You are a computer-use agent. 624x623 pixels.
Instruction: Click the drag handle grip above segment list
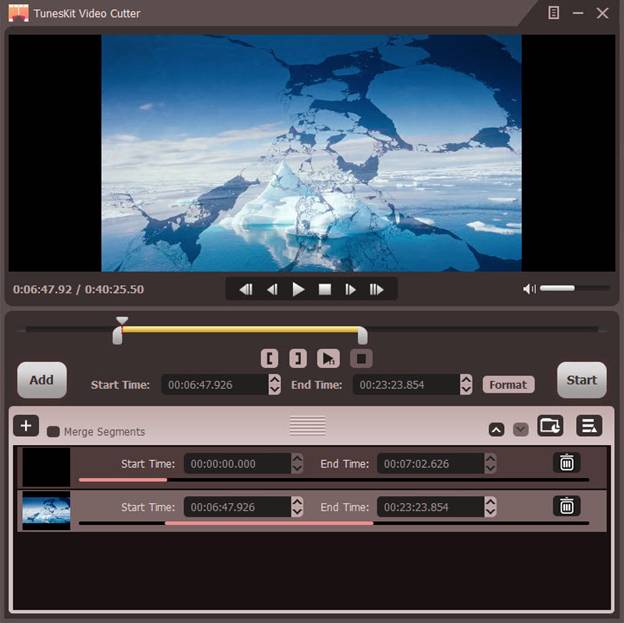click(x=308, y=426)
